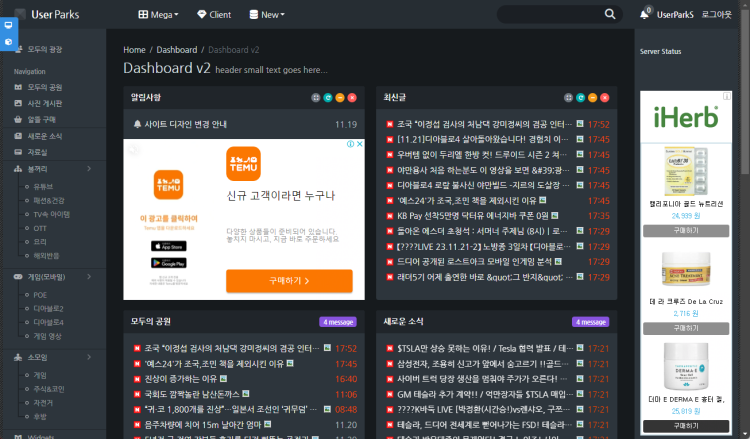This screenshot has width=750, height=439.
Task: Minimize 최신글 panel using yellow button
Action: pyautogui.click(x=593, y=98)
